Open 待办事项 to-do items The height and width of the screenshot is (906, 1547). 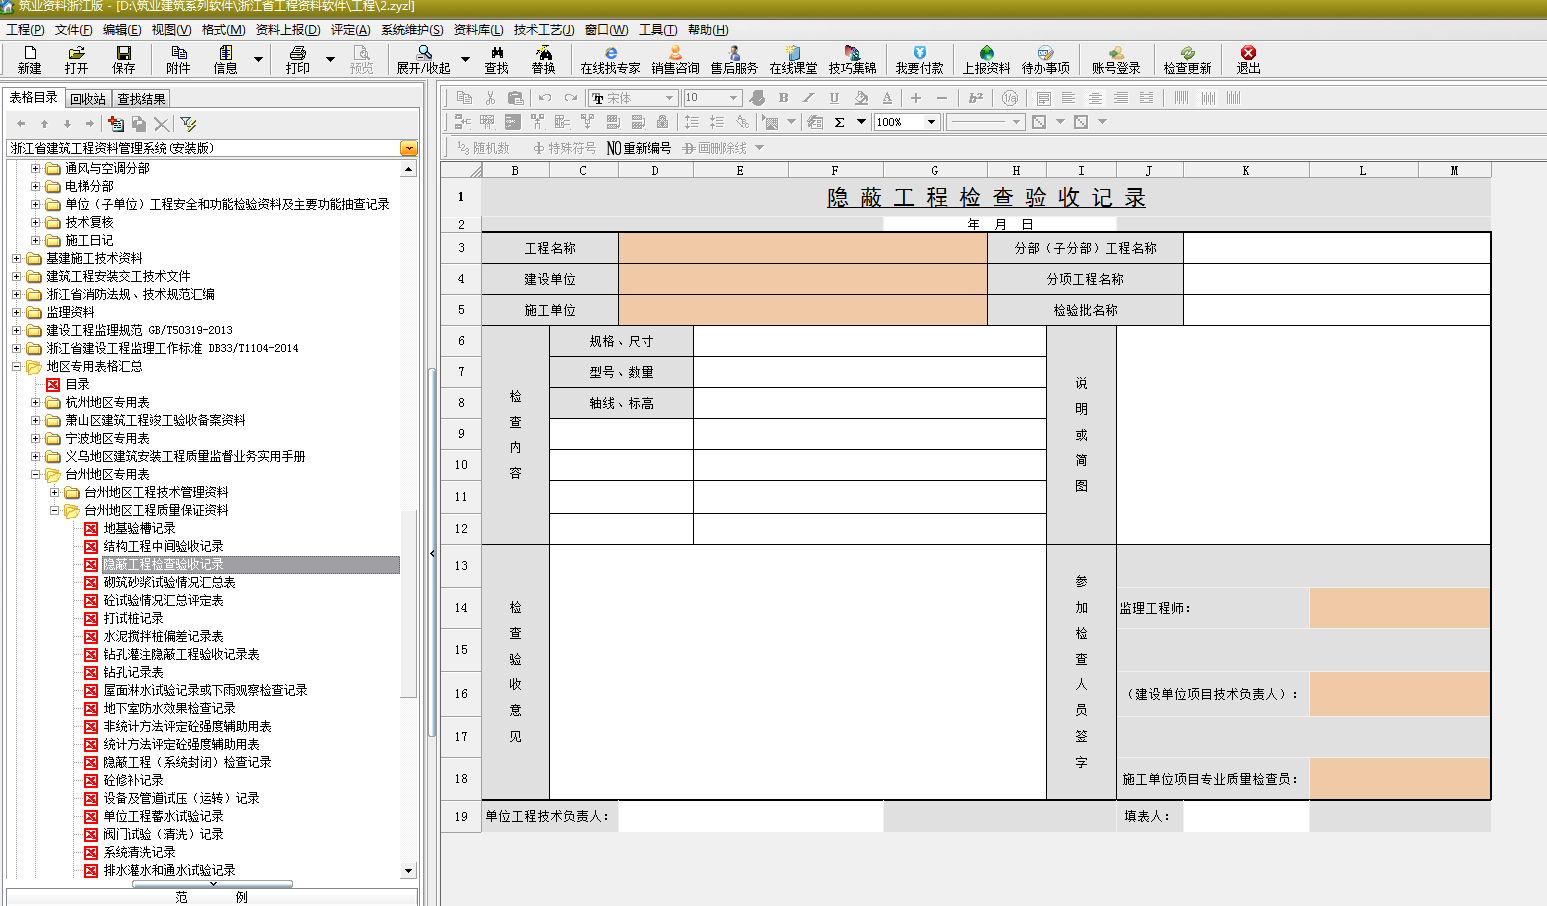[x=1046, y=59]
